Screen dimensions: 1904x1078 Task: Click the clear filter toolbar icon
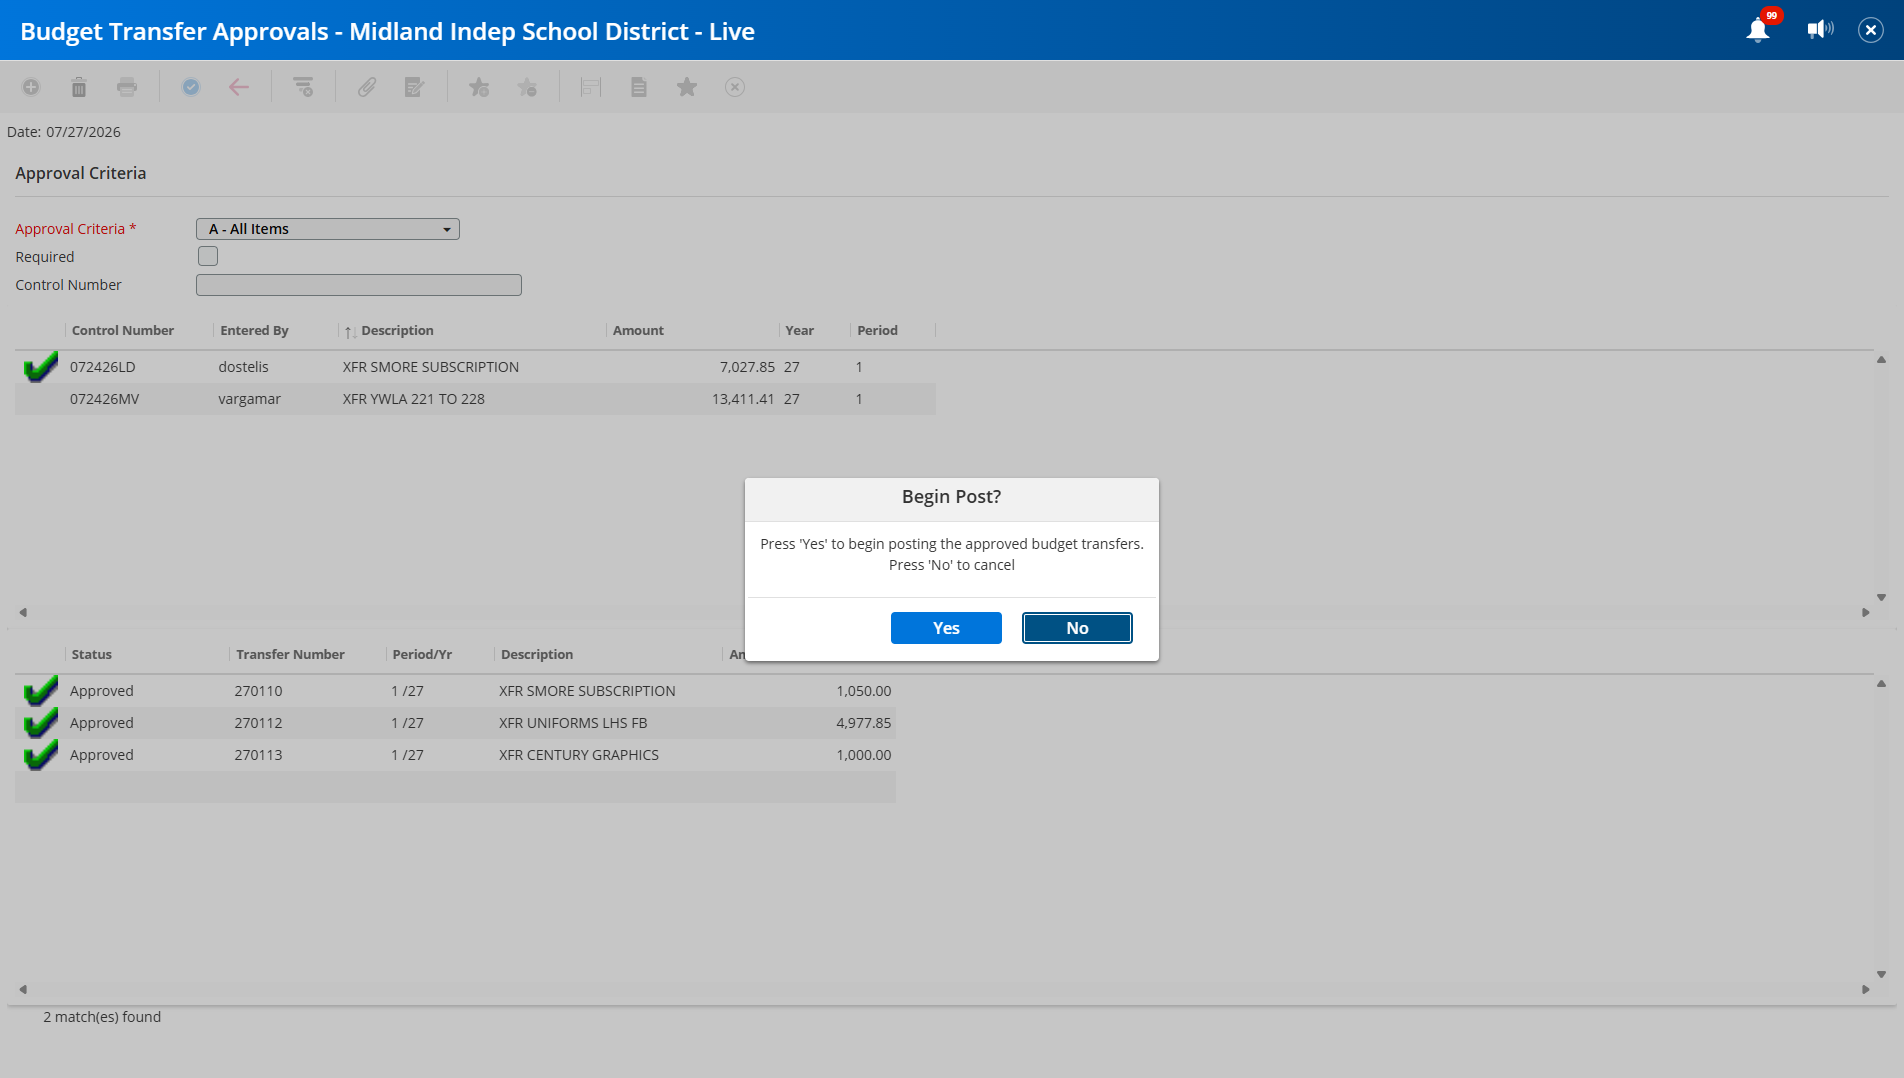(303, 87)
